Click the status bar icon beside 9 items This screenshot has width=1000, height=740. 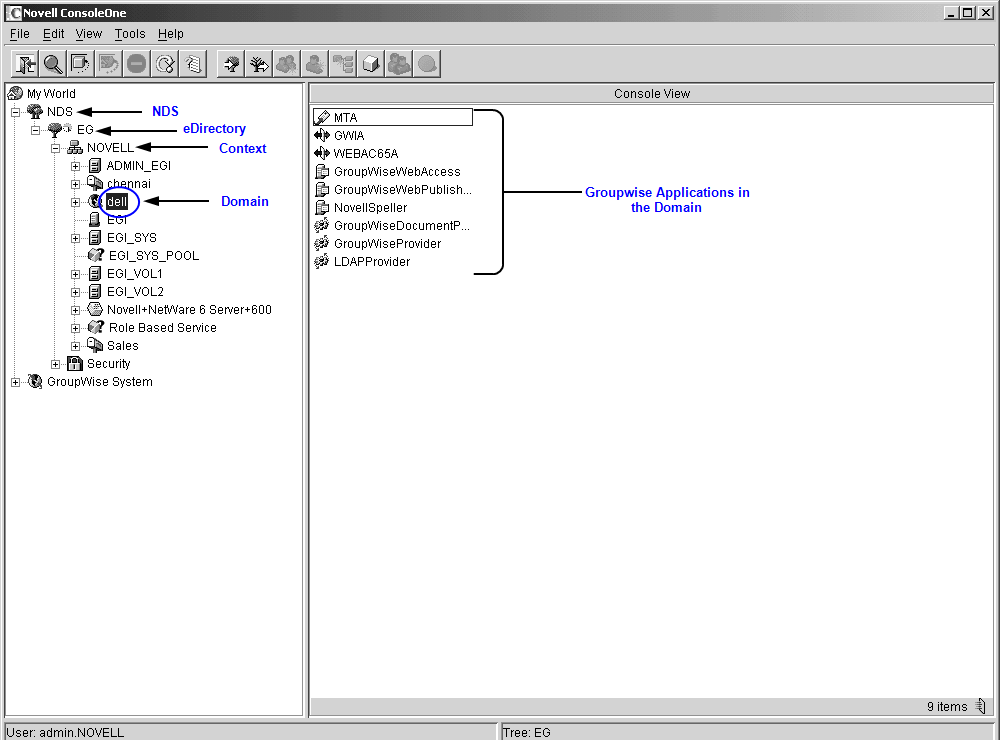click(981, 706)
